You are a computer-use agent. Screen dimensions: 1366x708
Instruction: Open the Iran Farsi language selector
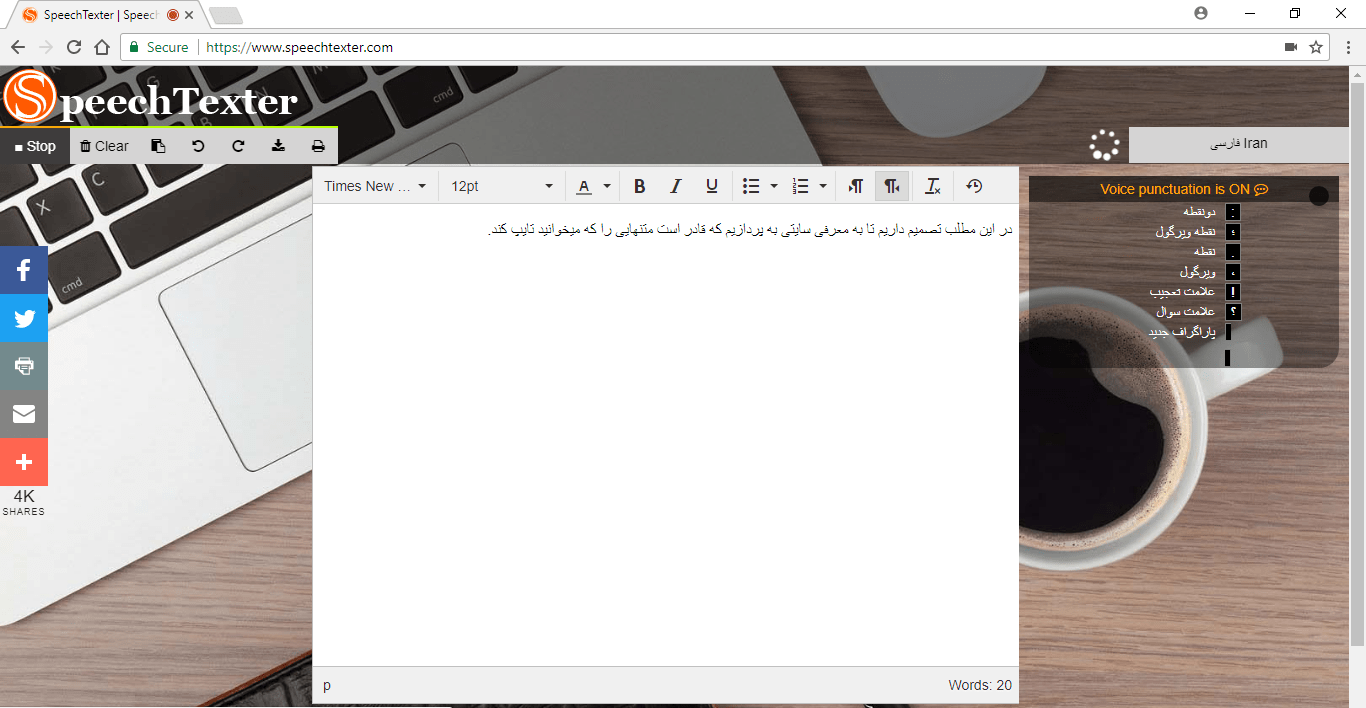pos(1238,144)
